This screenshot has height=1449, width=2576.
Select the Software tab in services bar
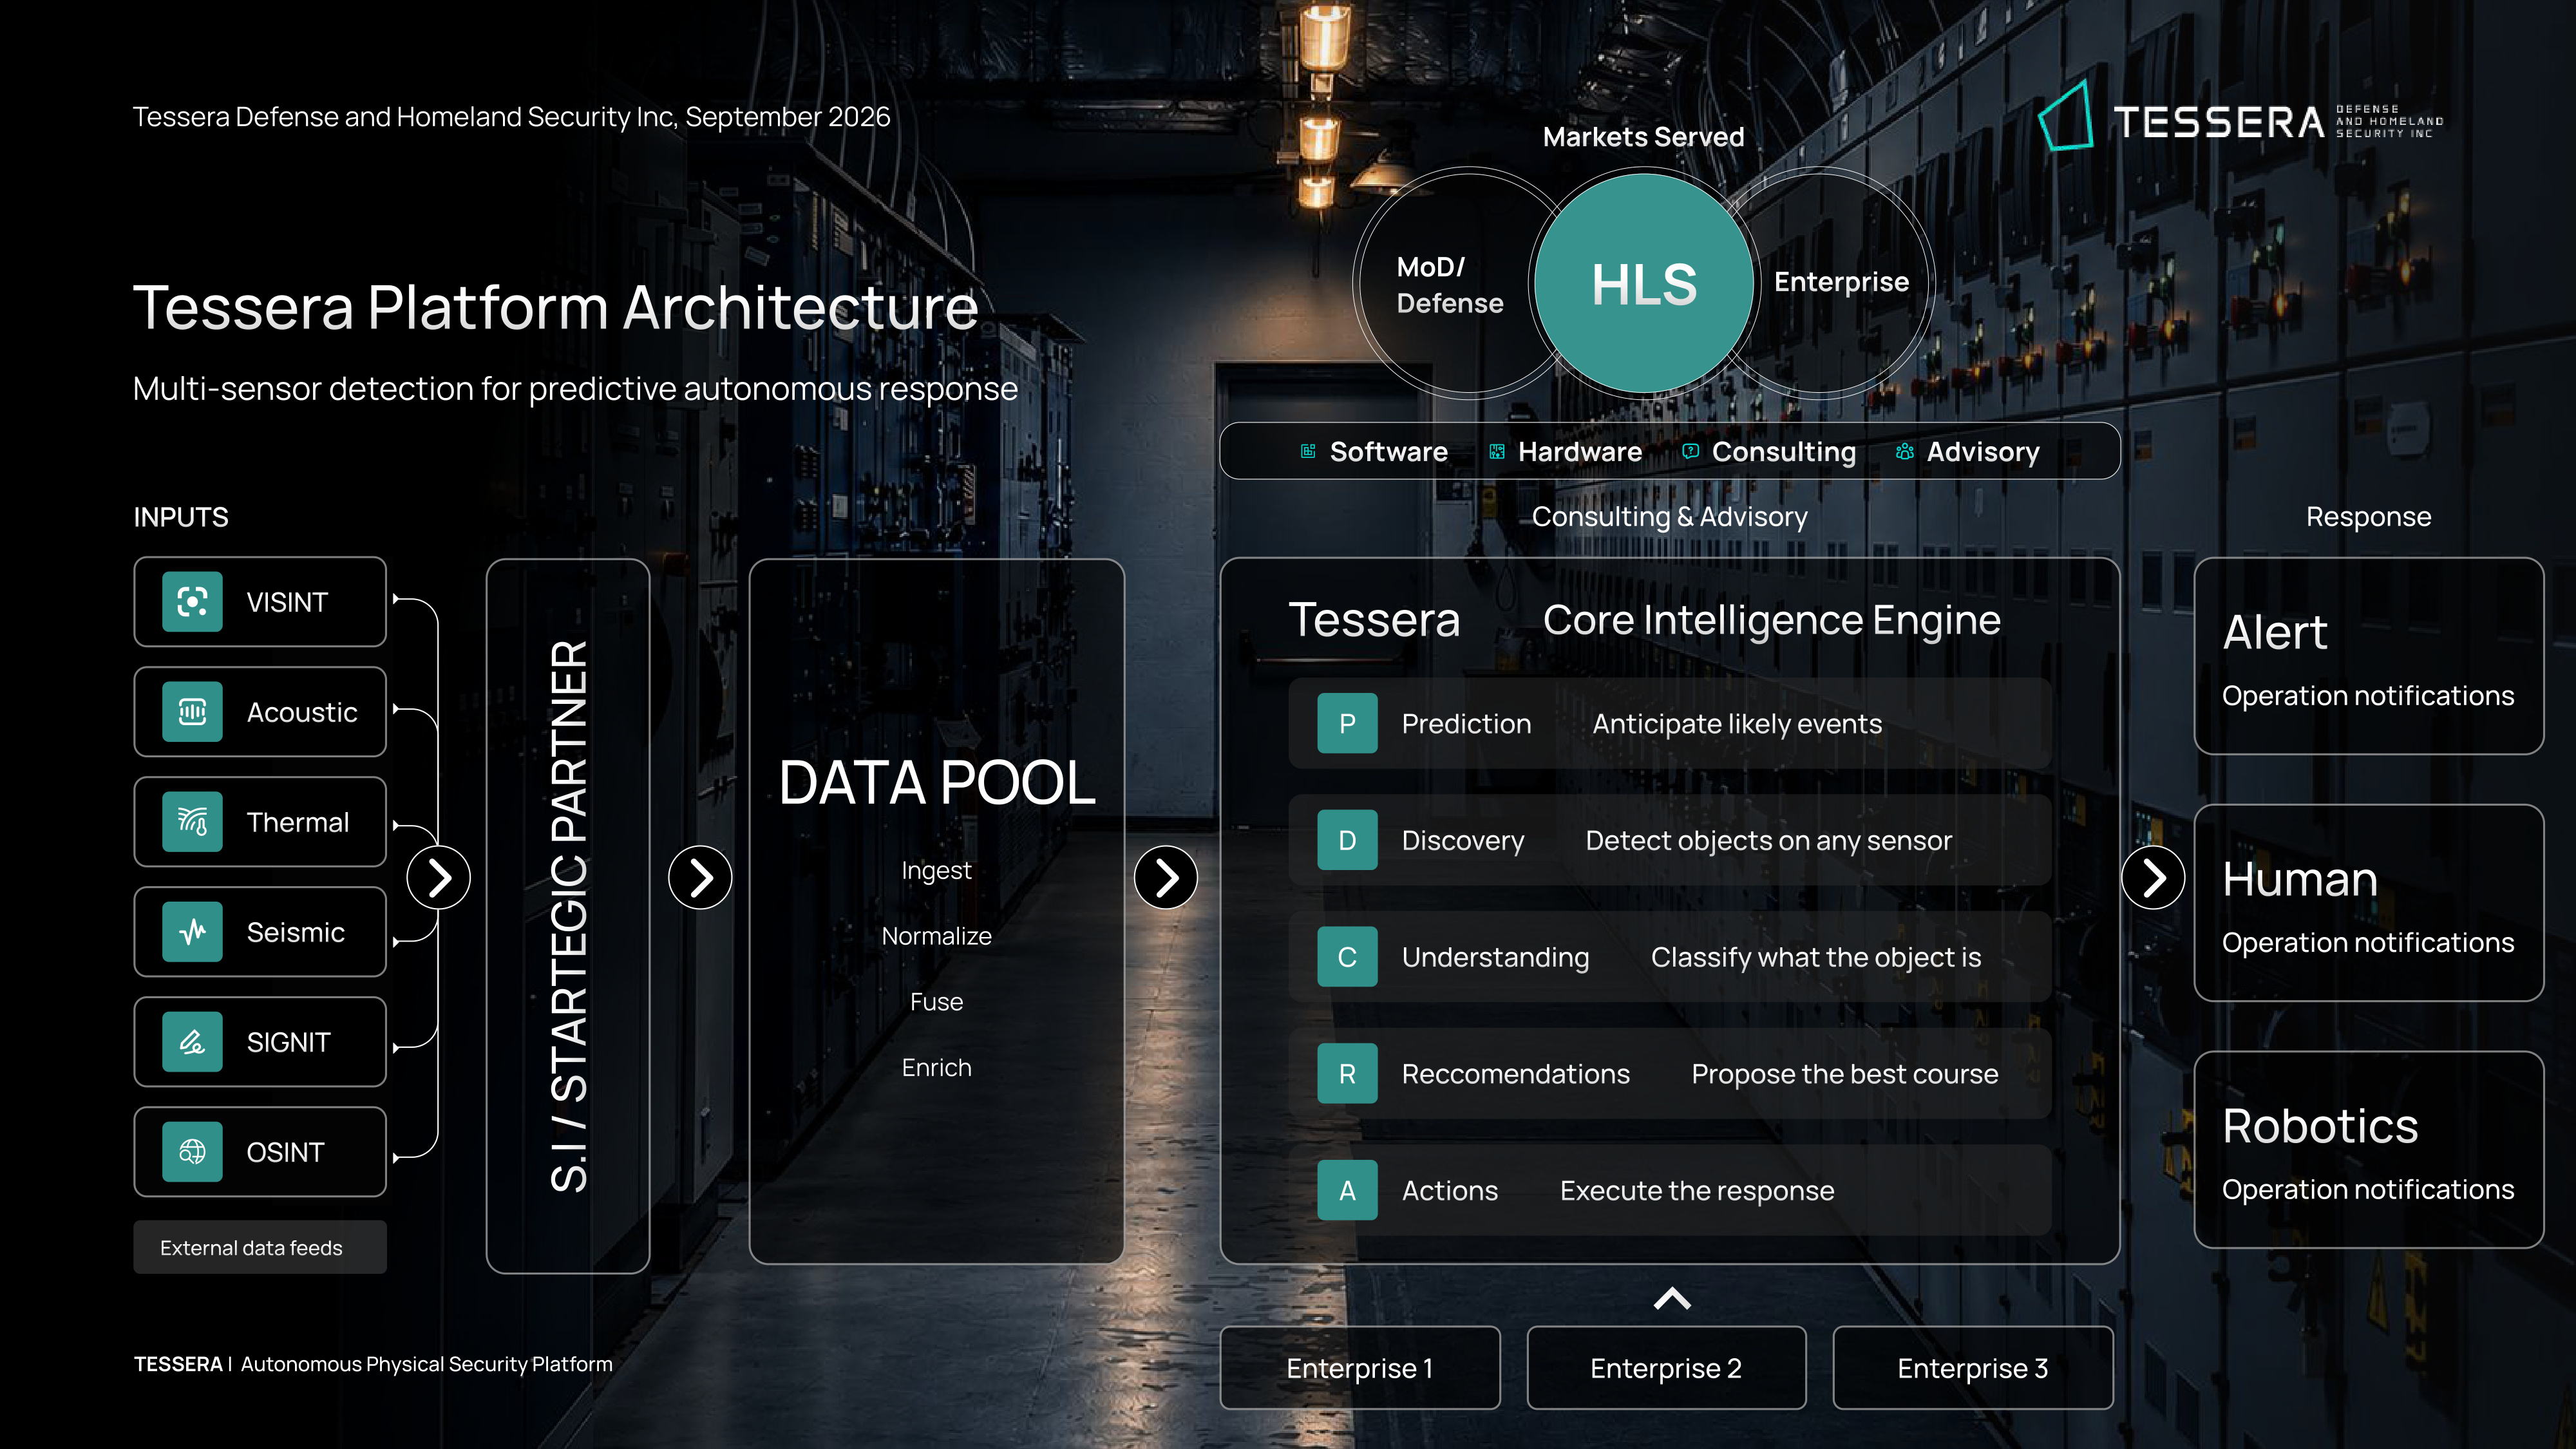[1374, 452]
